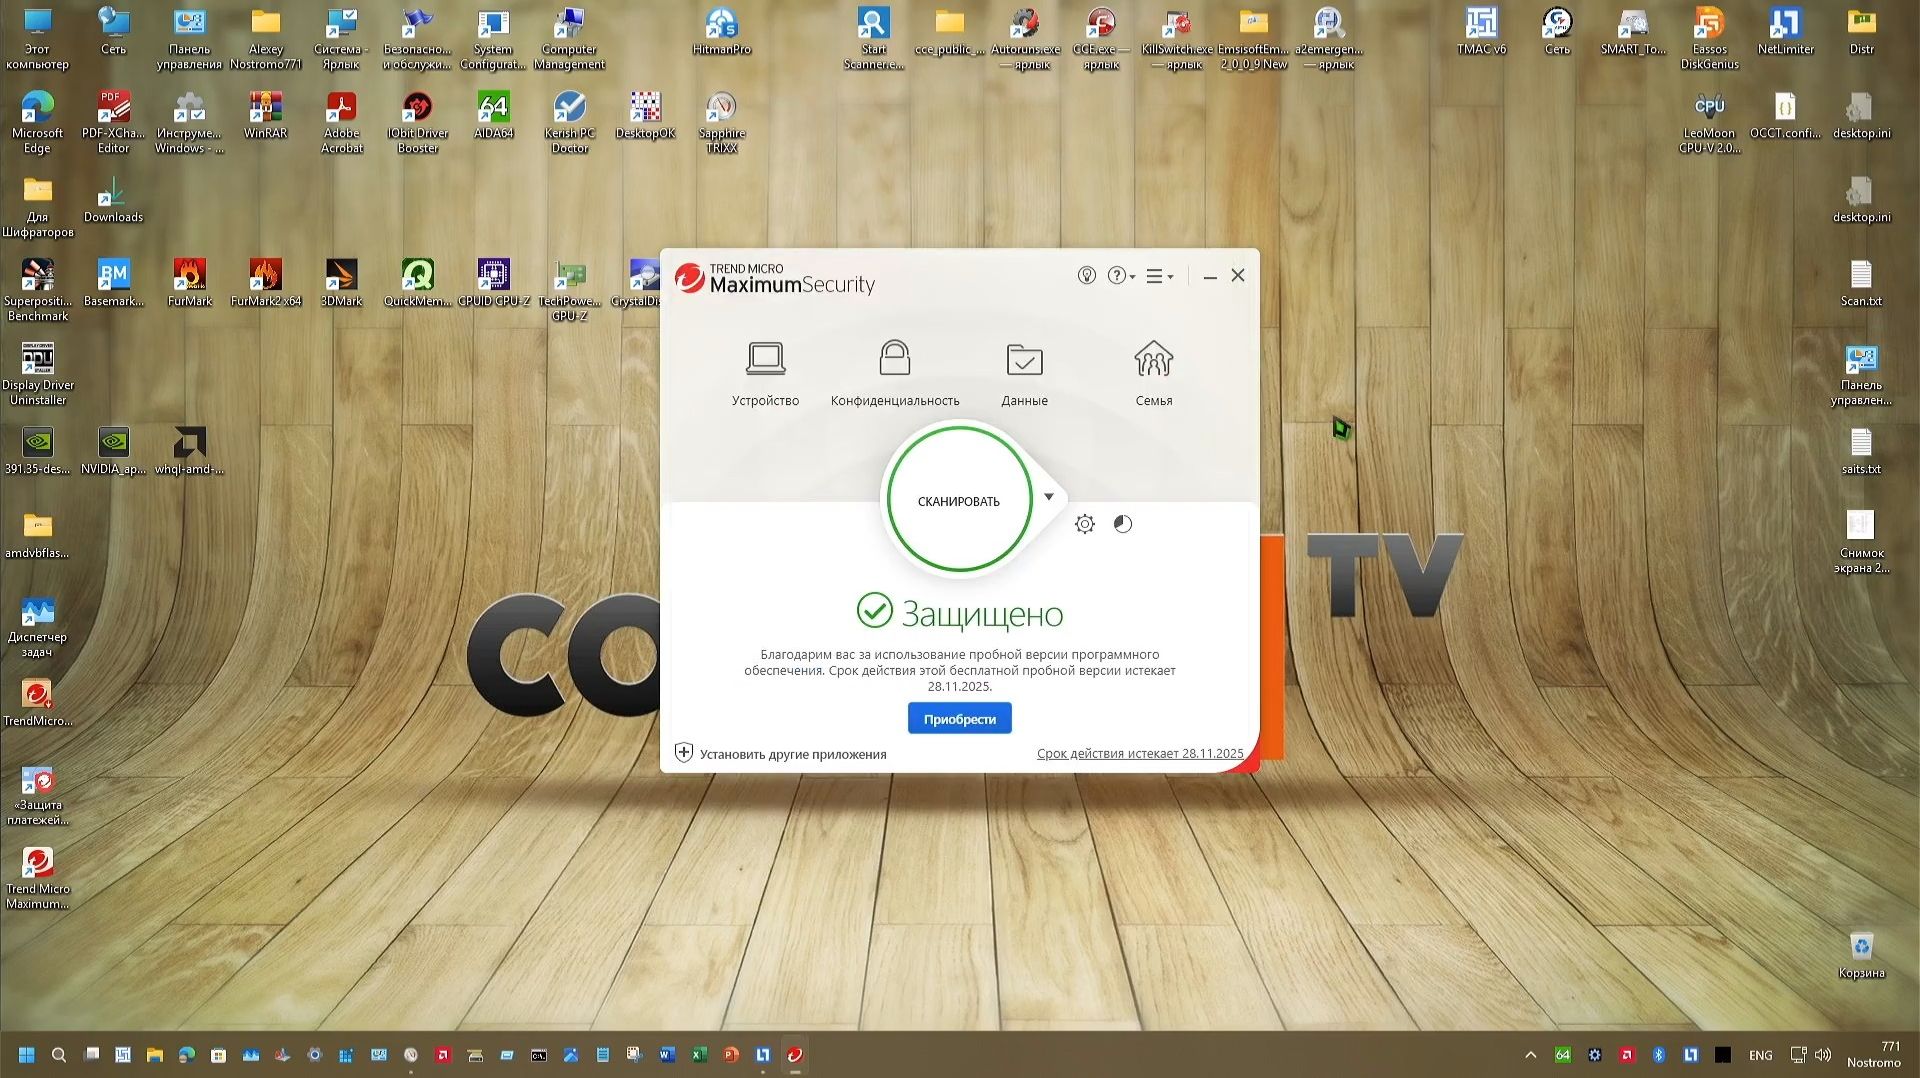Select the FurMark desktop icon

pos(189,284)
